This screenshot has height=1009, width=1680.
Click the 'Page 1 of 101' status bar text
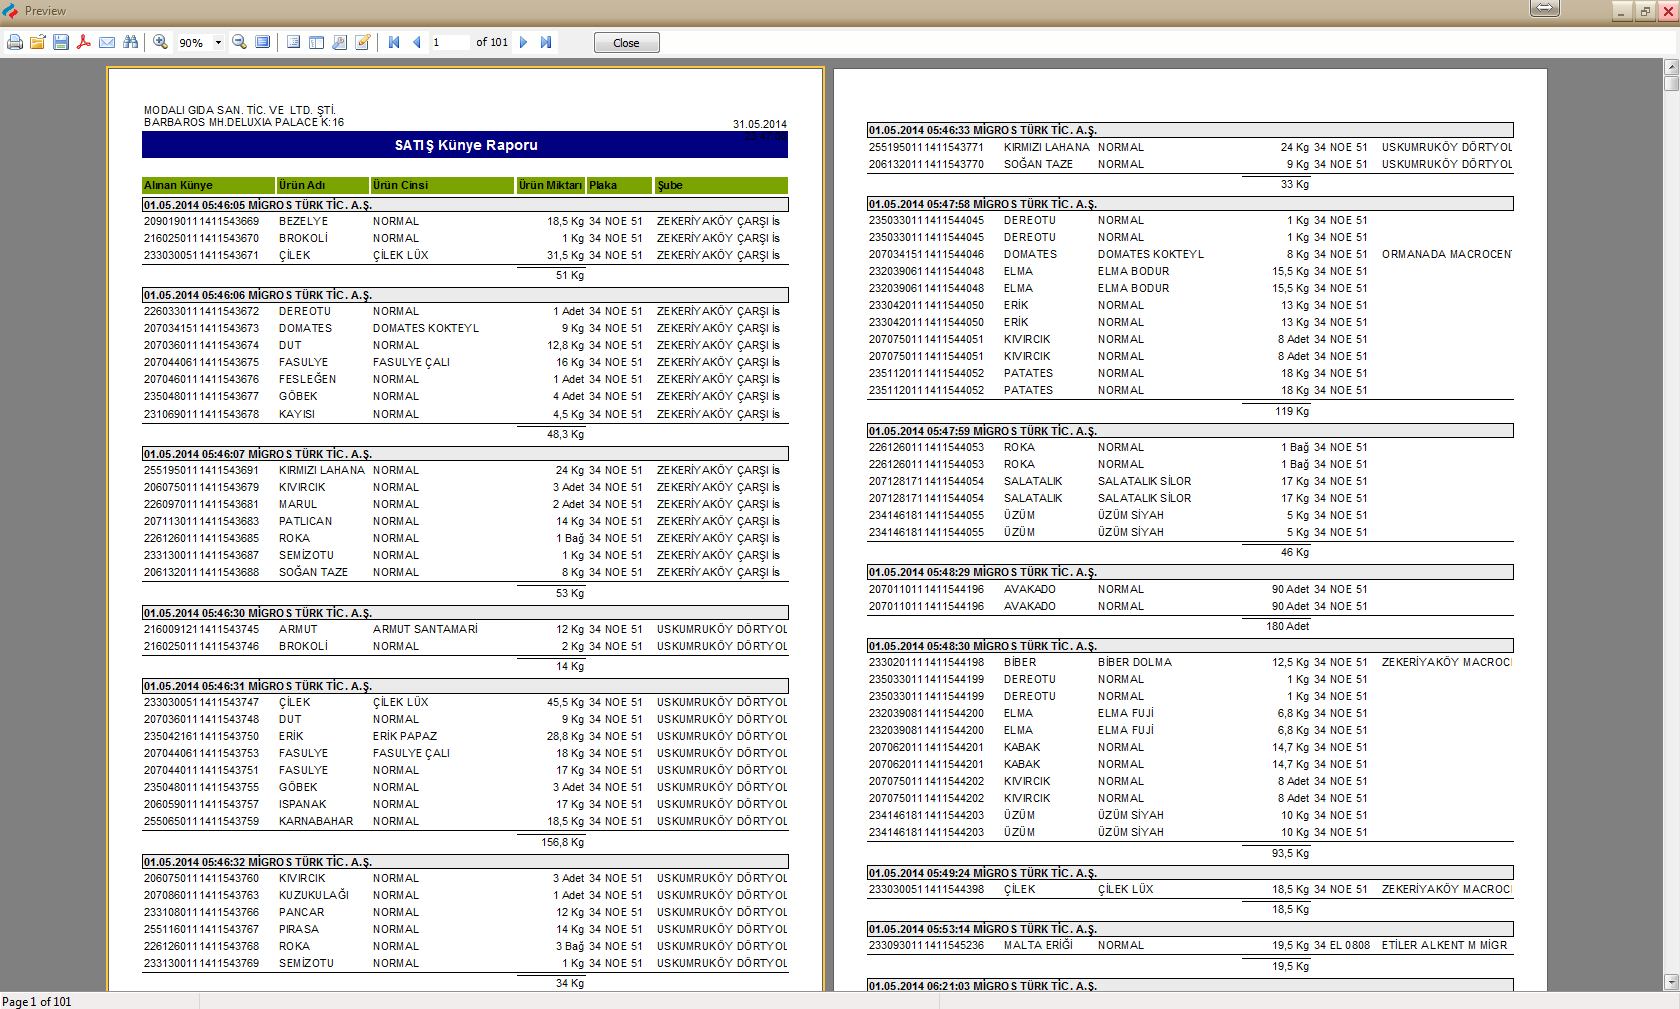coord(37,1001)
